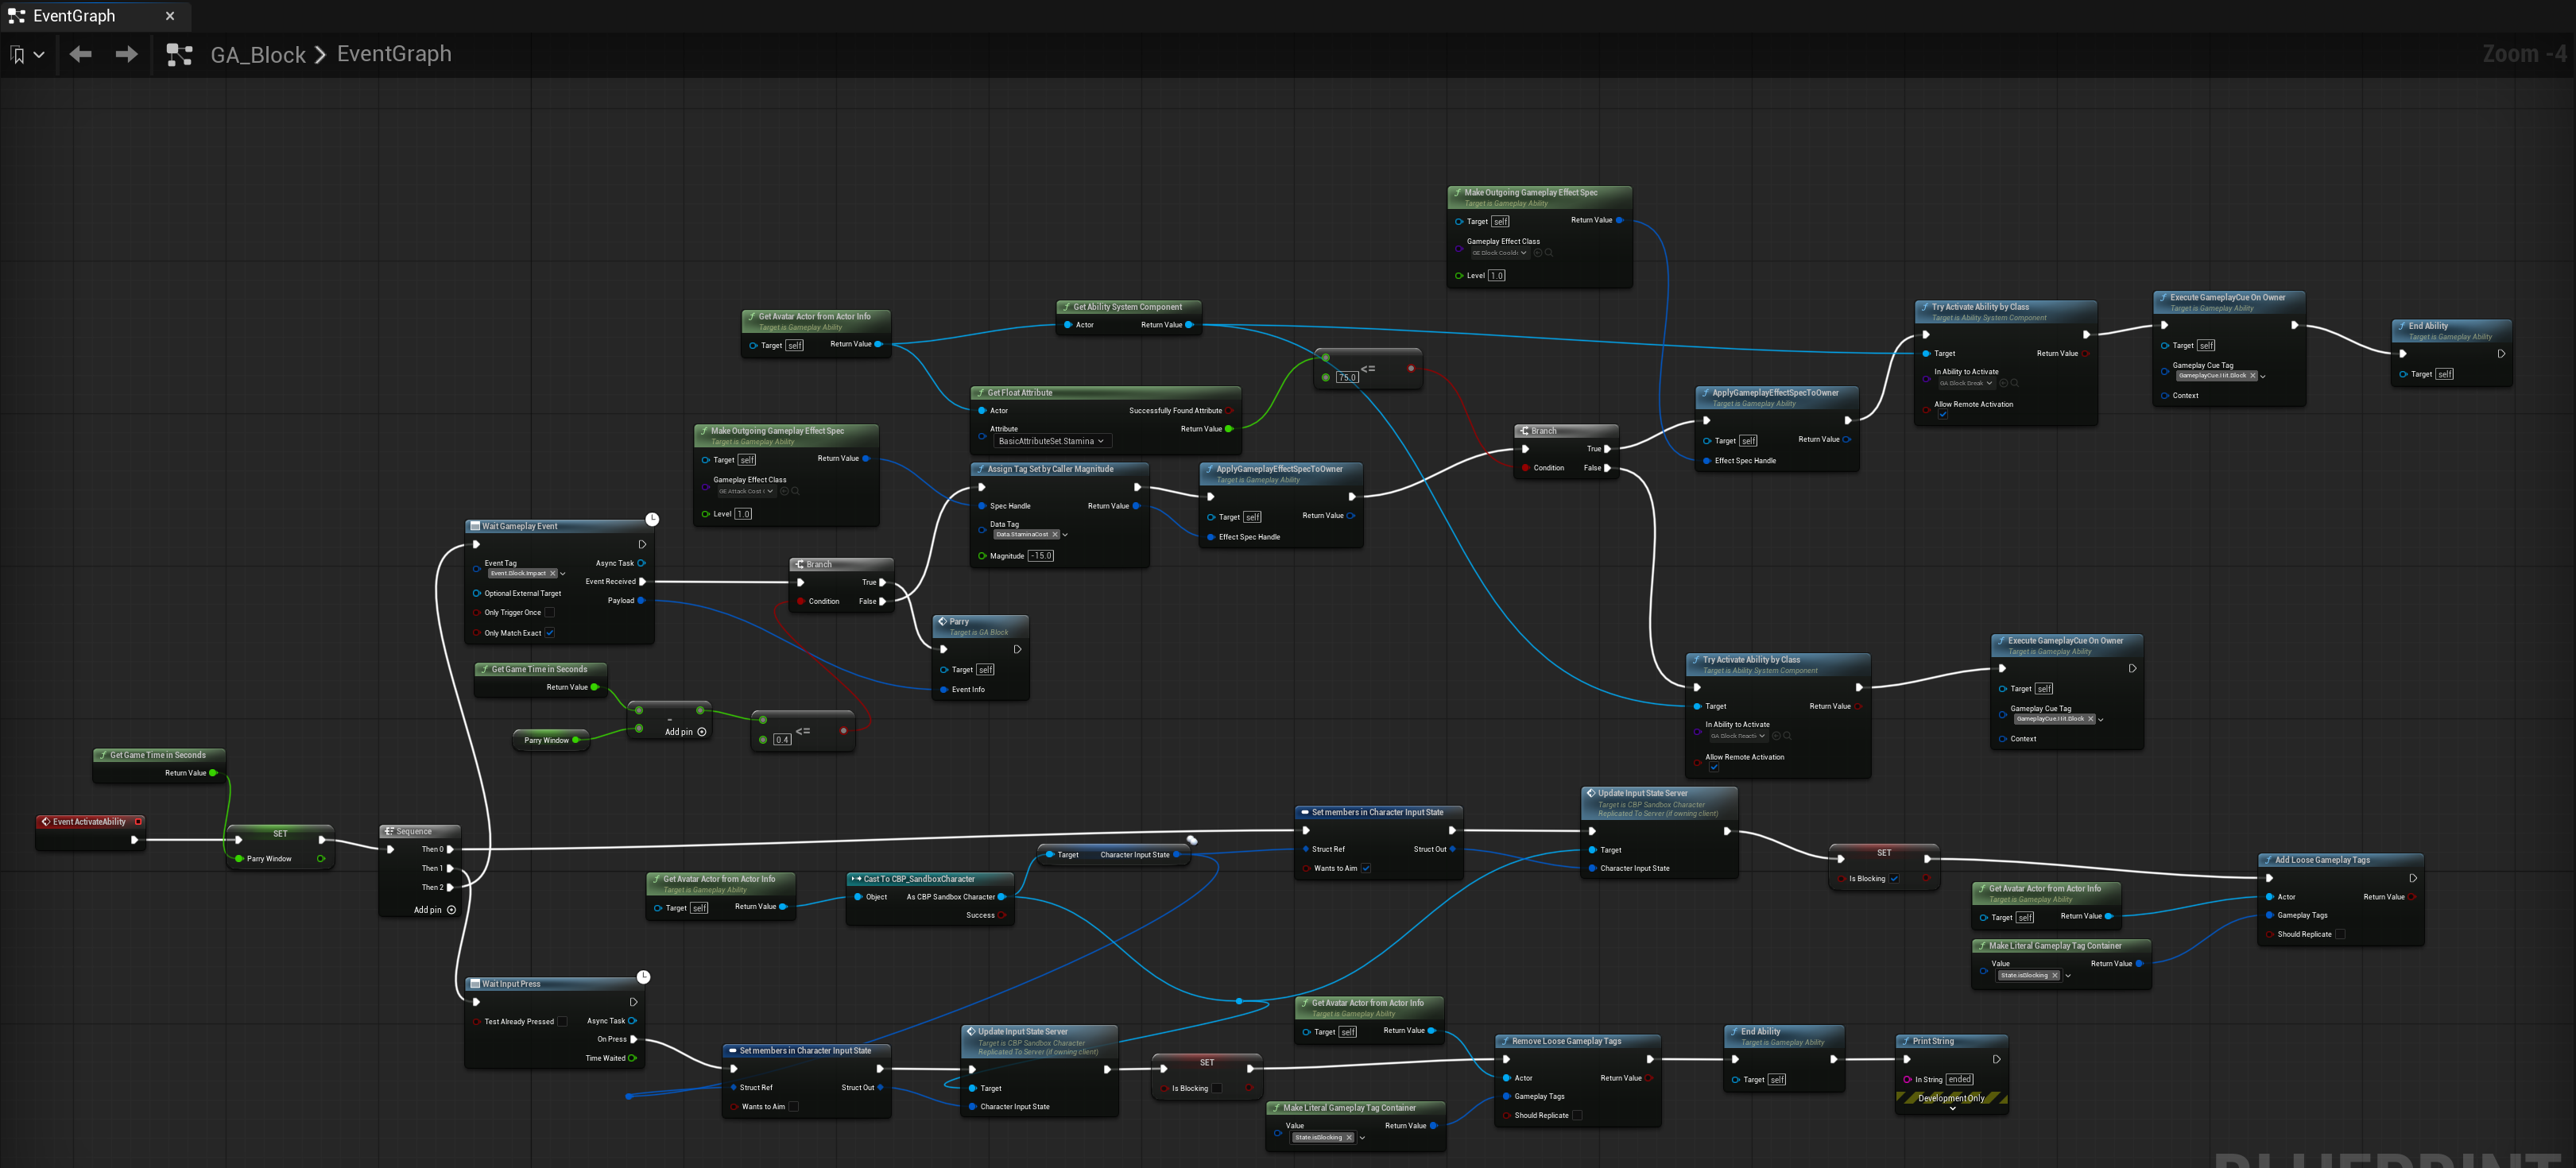Click the Magnitude value field -15.0
This screenshot has height=1168, width=2576.
coord(1041,556)
